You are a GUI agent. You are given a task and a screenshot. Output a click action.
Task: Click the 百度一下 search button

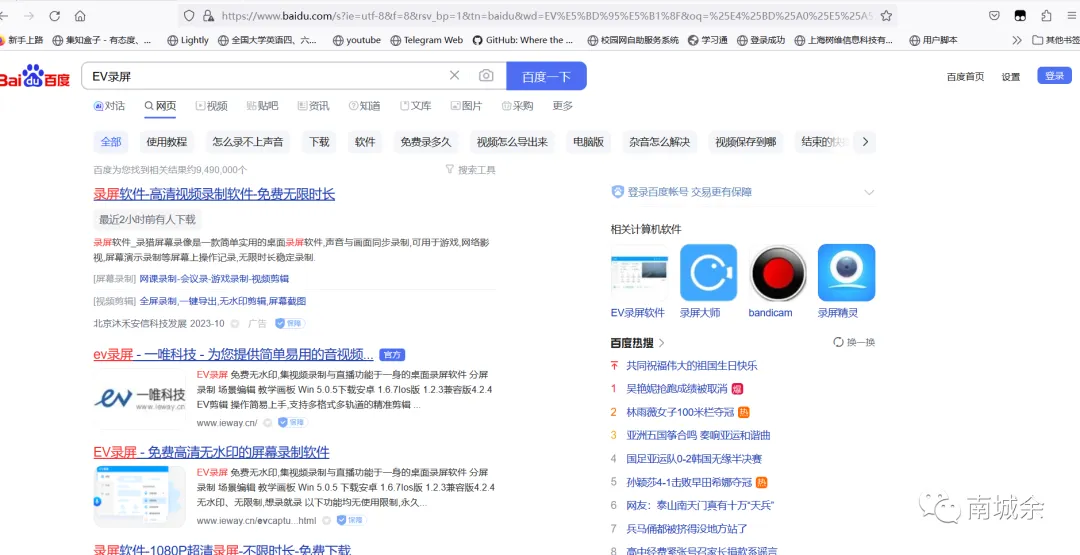[546, 76]
